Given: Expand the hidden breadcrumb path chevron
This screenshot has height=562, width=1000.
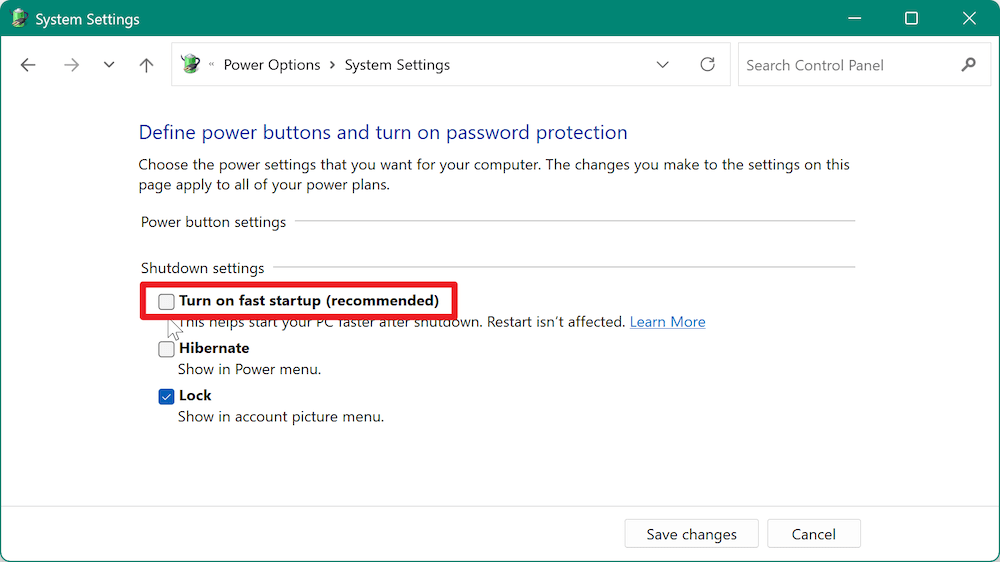Looking at the screenshot, I should pos(211,65).
